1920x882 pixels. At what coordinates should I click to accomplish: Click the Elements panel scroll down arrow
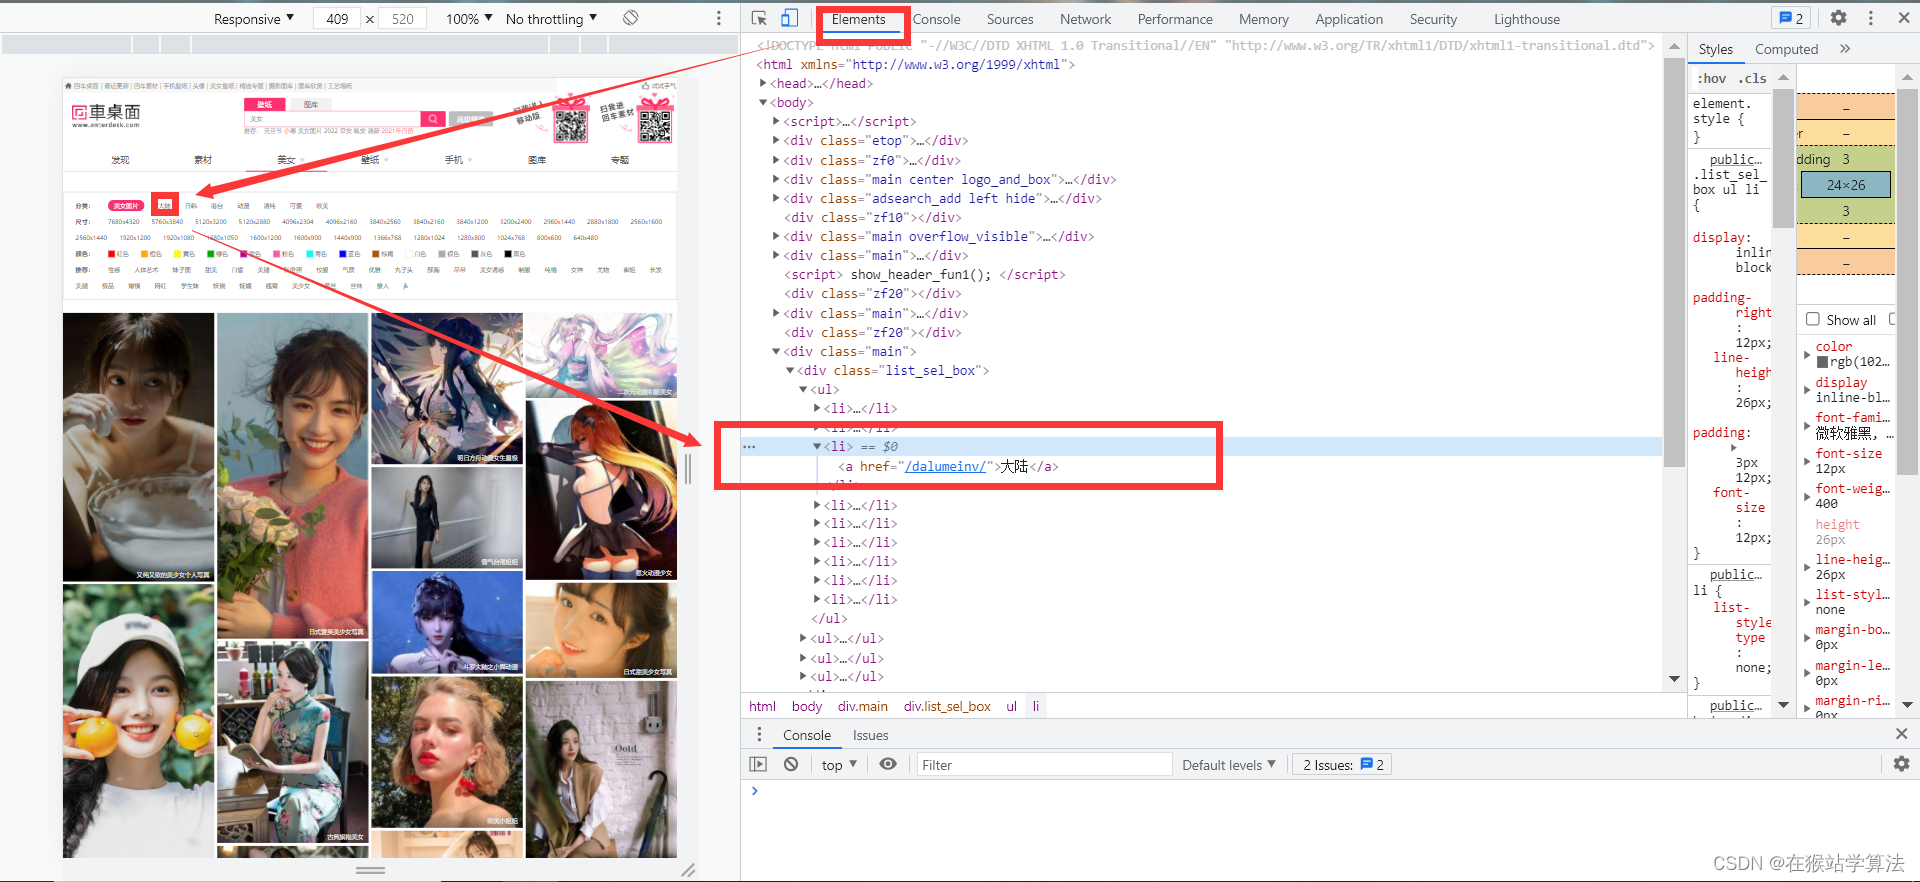(1674, 679)
